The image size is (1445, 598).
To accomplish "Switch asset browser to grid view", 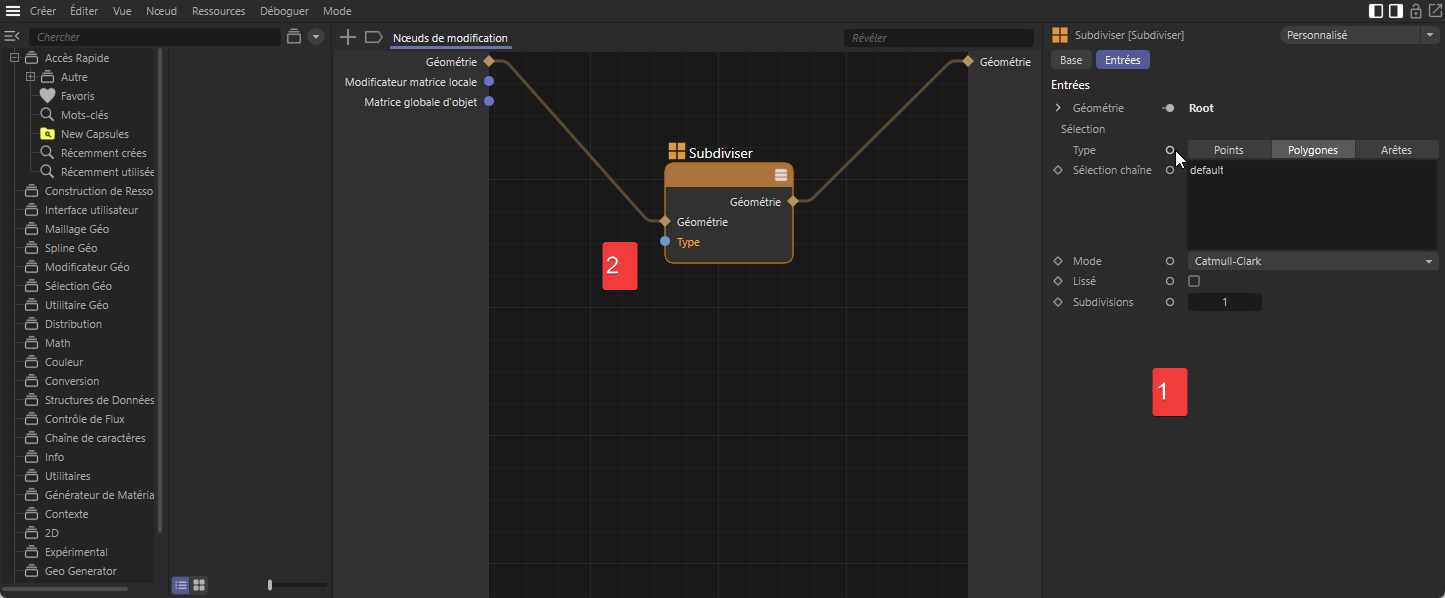I will coord(199,585).
